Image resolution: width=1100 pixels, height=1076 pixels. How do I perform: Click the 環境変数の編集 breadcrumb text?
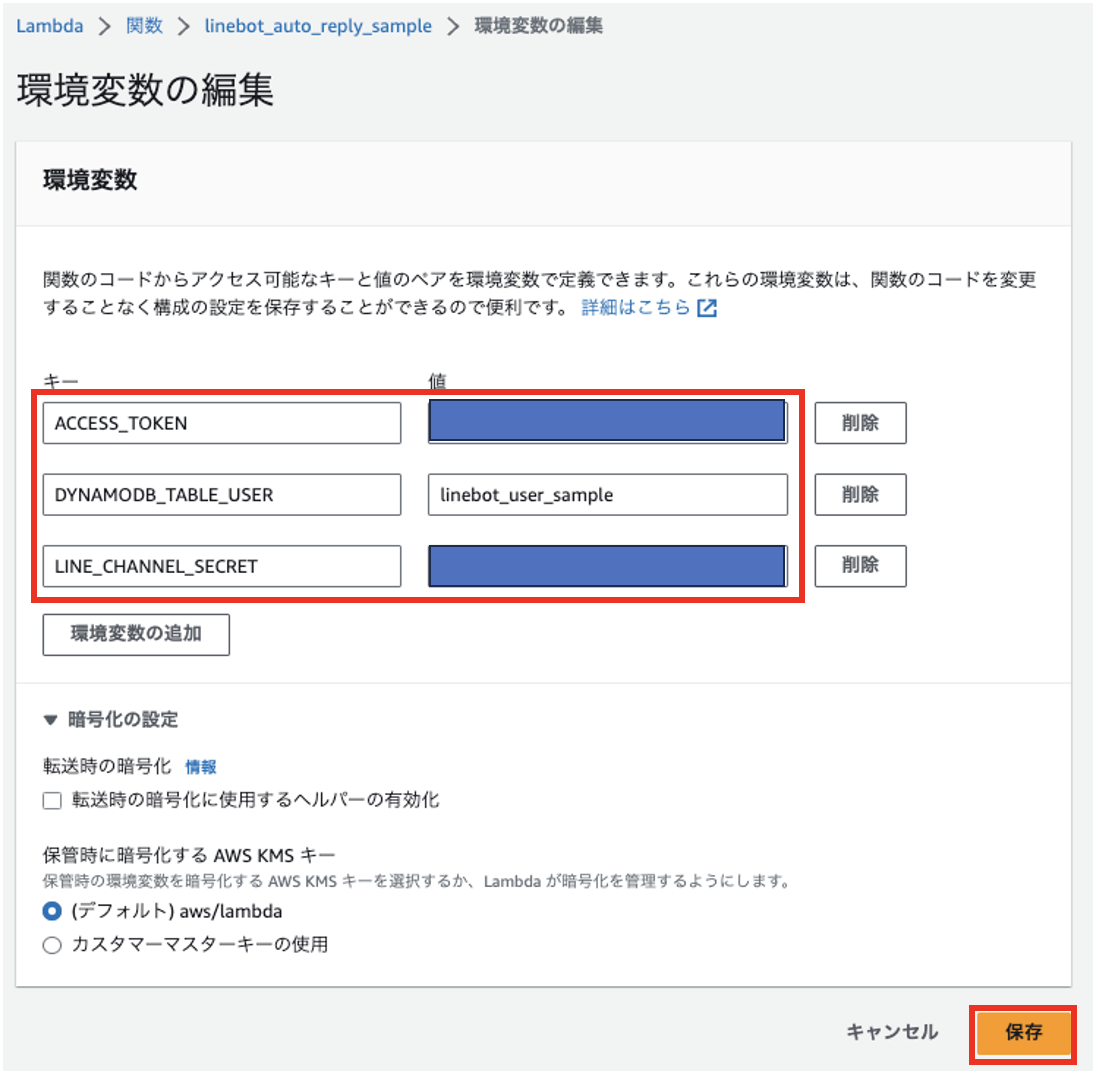(x=539, y=26)
